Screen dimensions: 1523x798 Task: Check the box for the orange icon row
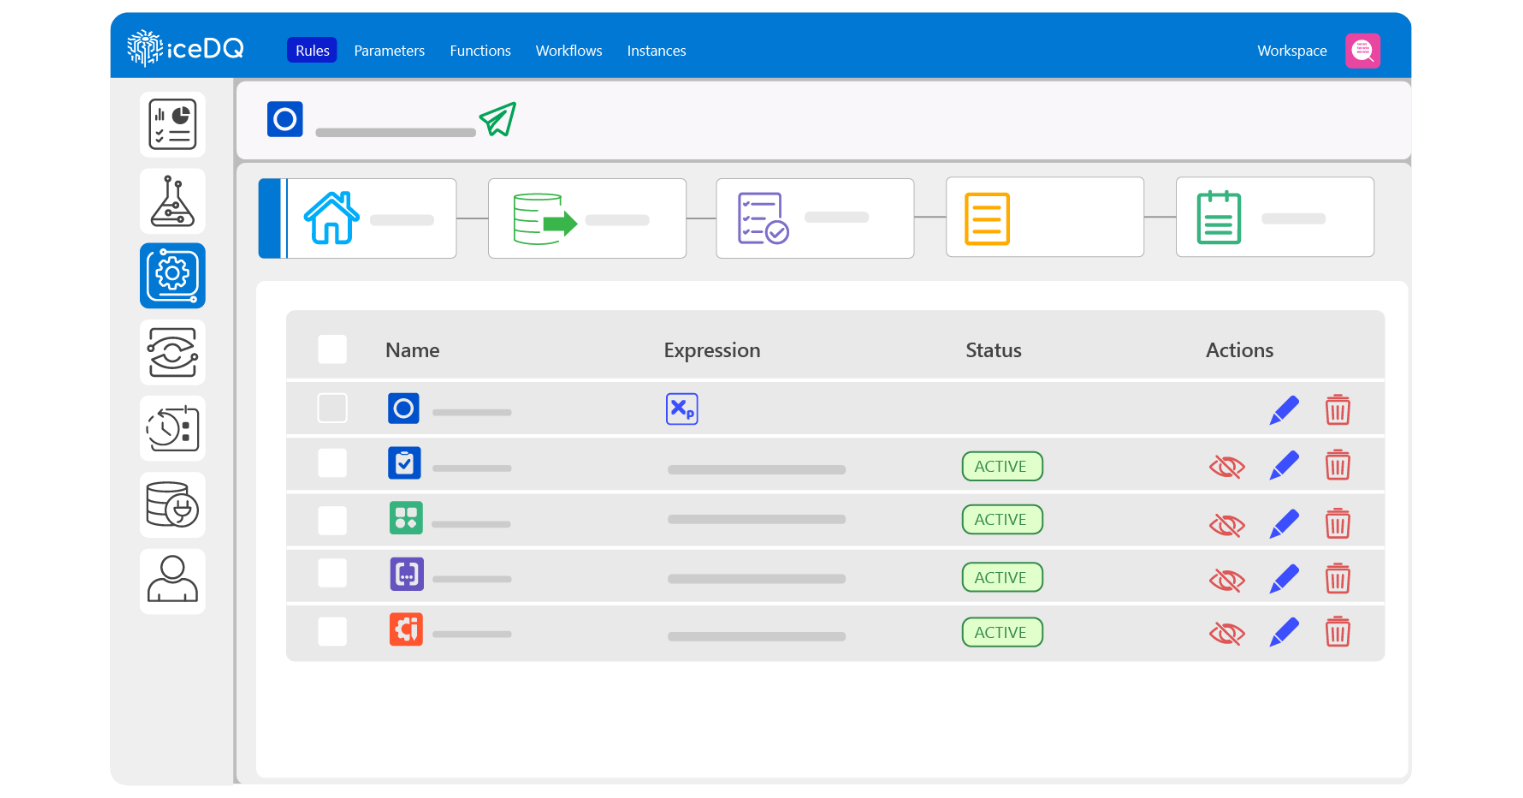tap(332, 631)
